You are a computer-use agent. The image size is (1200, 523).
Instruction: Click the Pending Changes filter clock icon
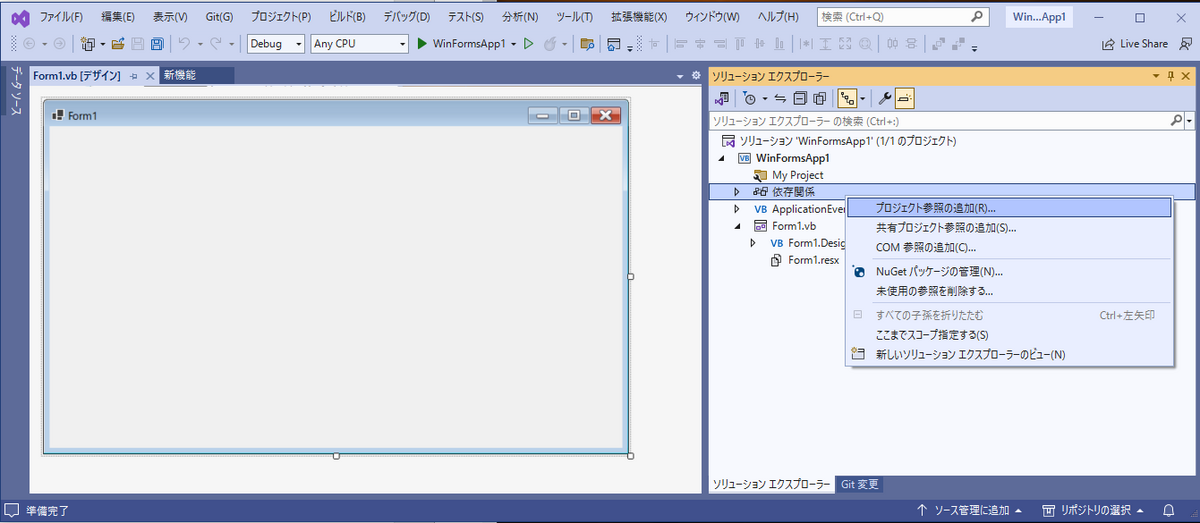coord(749,98)
